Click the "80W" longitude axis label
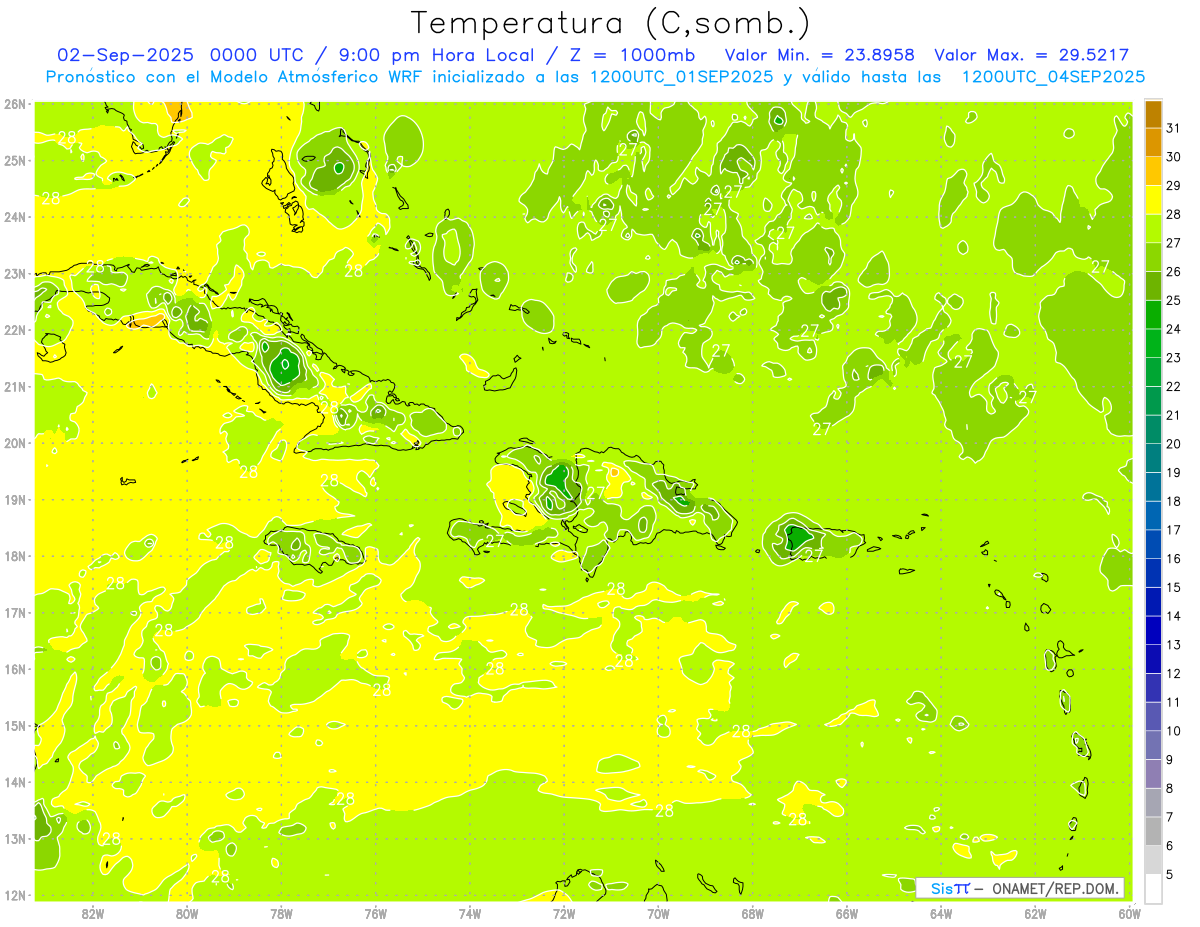This screenshot has width=1200, height=927. click(x=187, y=913)
